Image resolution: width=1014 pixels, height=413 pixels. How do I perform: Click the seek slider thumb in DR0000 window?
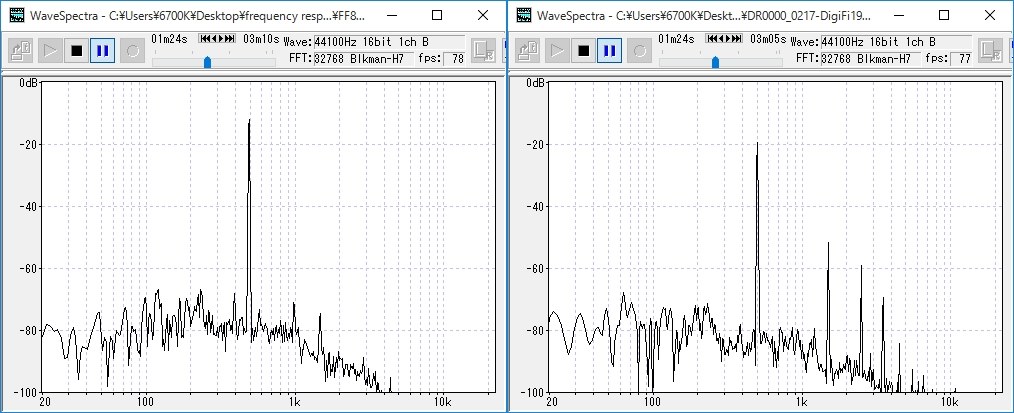715,62
